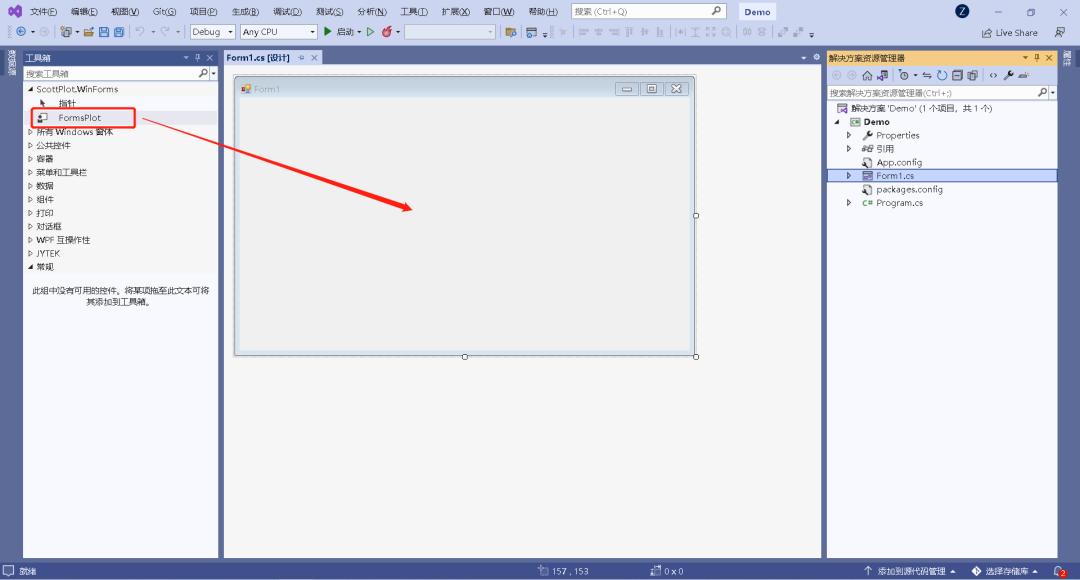The width and height of the screenshot is (1080, 580).
Task: Click Collapse All icon in Solution Explorer
Action: coord(957,75)
